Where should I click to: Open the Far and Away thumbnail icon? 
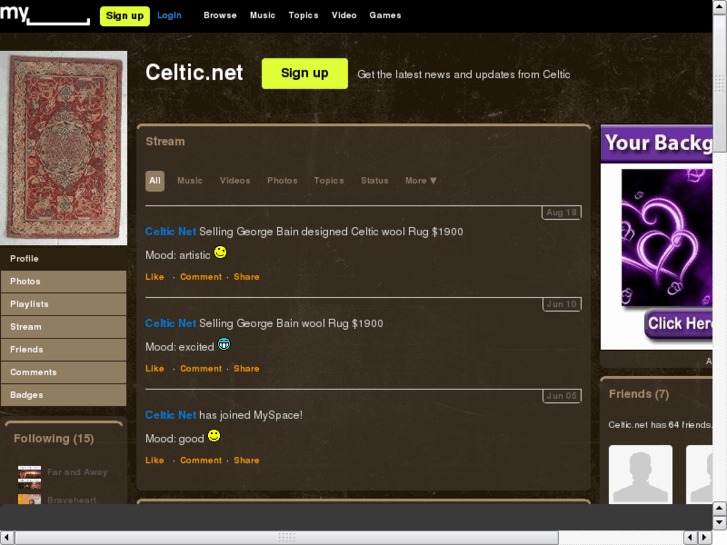pos(29,477)
